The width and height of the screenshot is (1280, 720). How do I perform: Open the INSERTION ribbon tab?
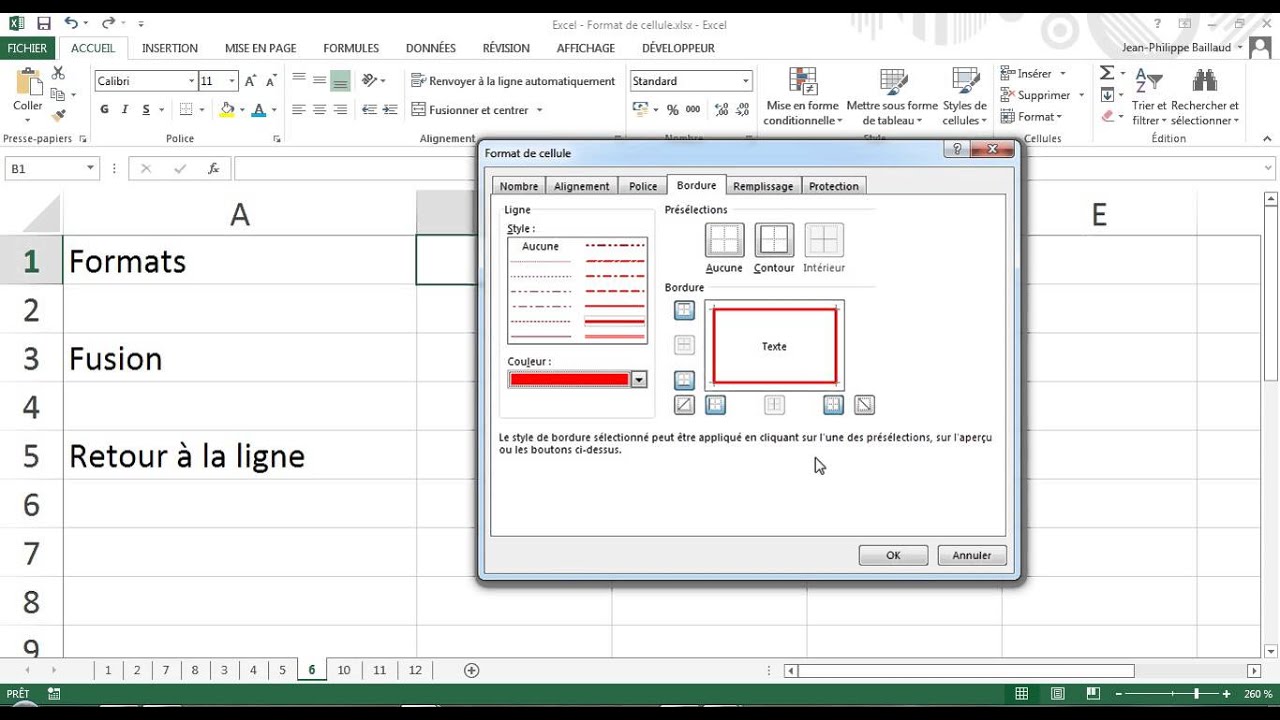click(x=170, y=48)
